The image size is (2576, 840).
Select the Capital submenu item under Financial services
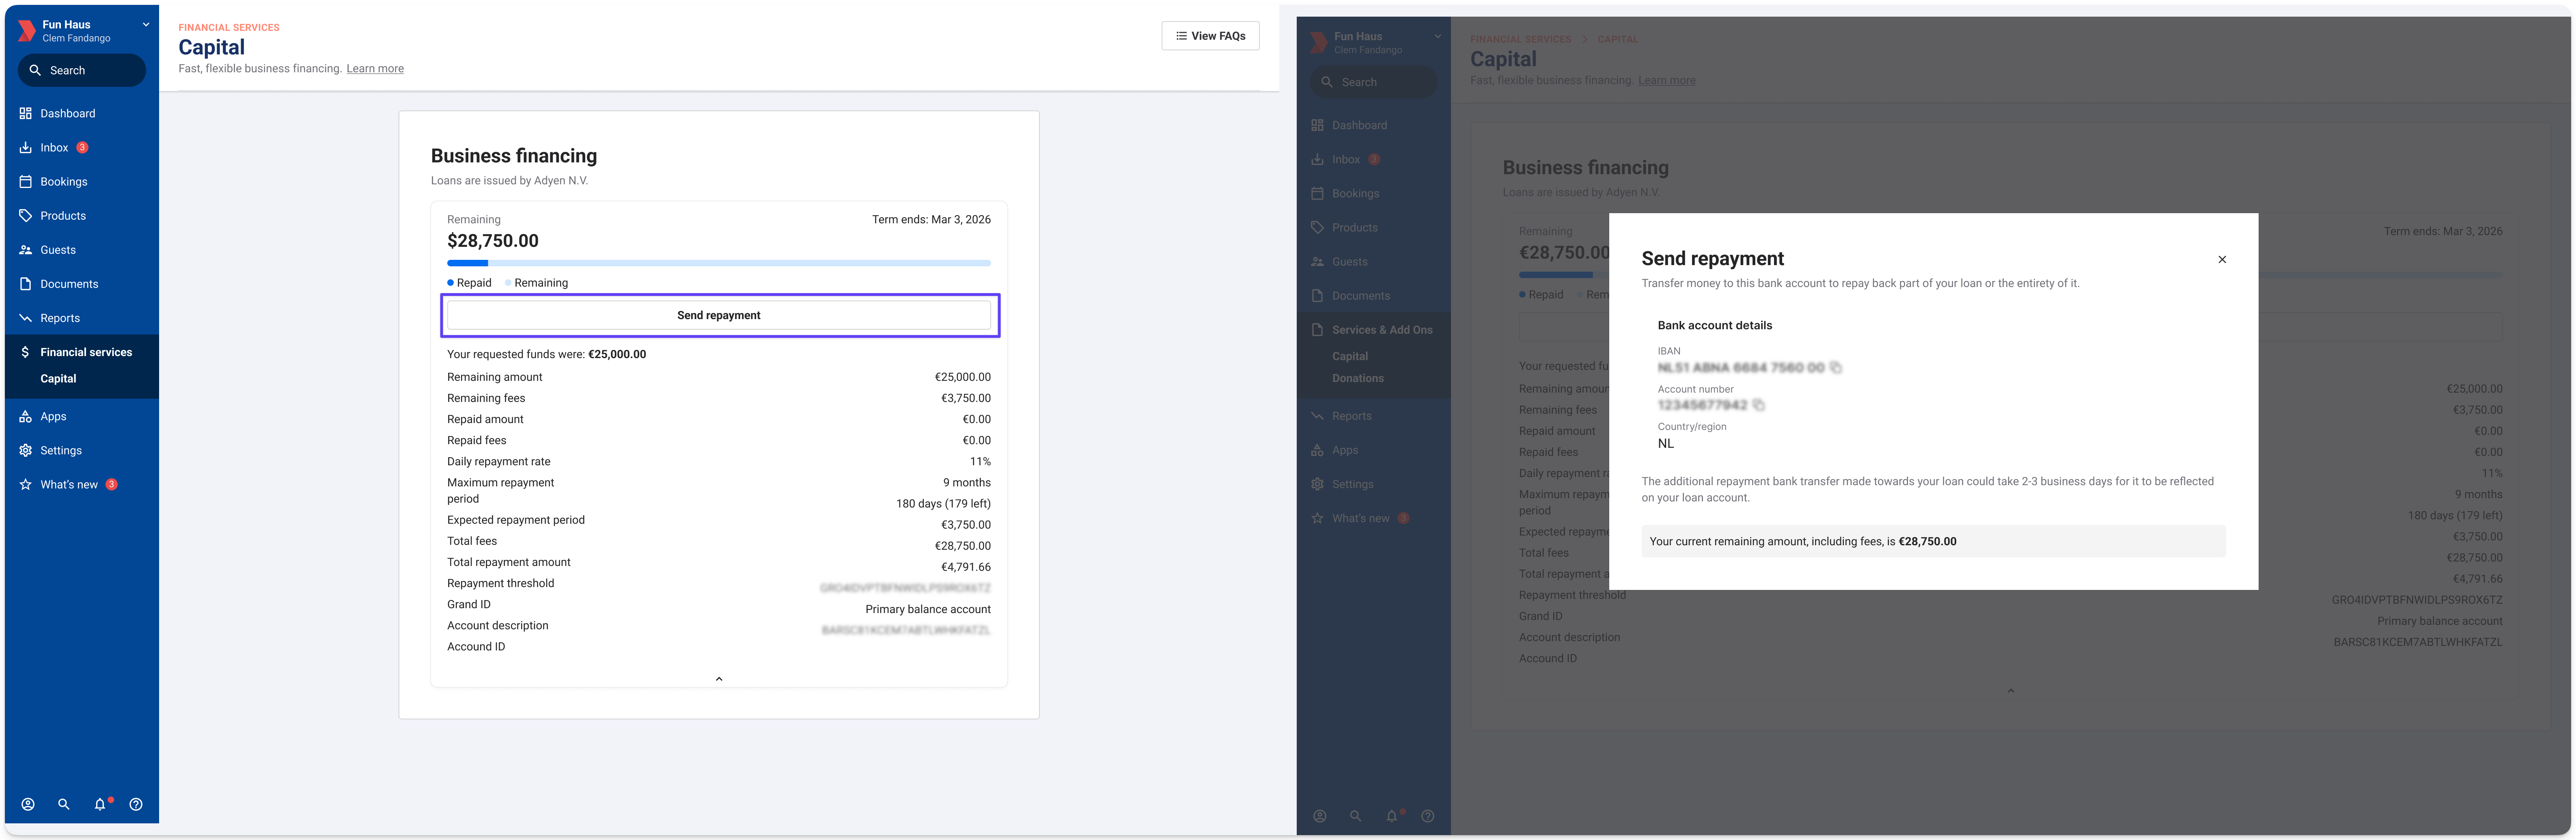[58, 379]
